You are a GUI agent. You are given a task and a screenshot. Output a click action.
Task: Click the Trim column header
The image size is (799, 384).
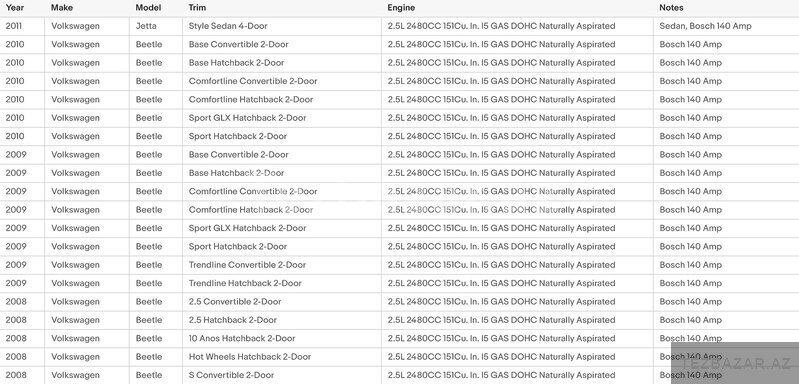[197, 8]
